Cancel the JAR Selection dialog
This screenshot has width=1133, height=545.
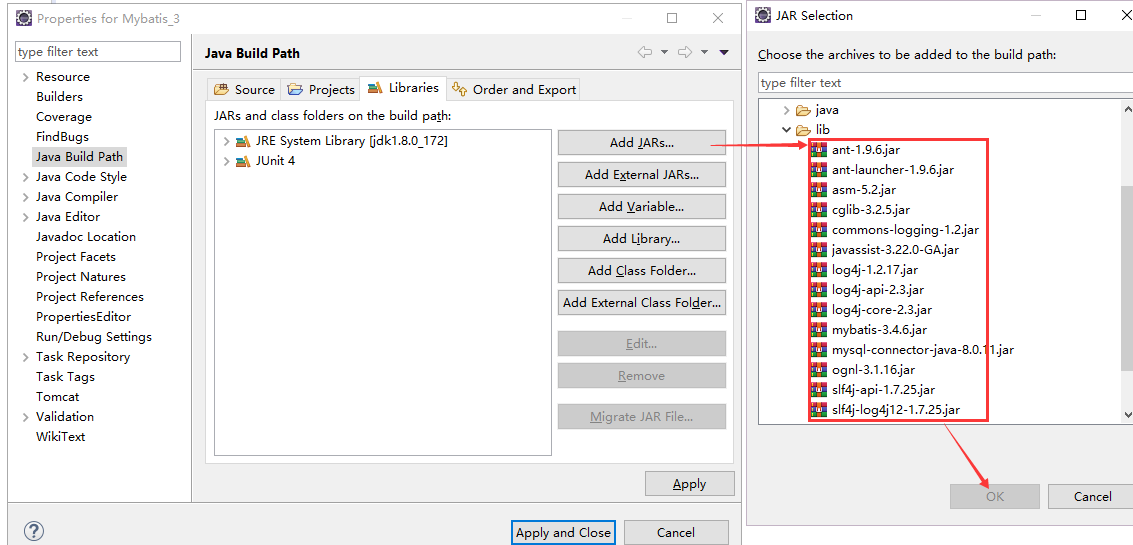(x=1091, y=497)
